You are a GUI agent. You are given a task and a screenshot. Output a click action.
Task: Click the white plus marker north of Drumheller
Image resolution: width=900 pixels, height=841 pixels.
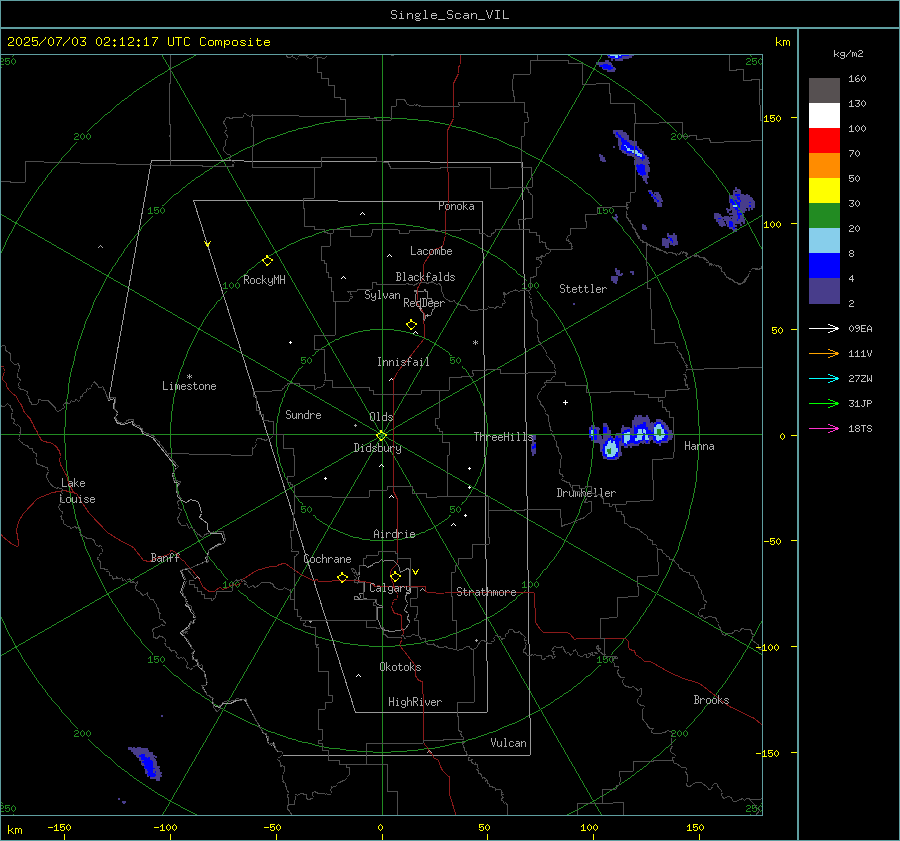(565, 402)
